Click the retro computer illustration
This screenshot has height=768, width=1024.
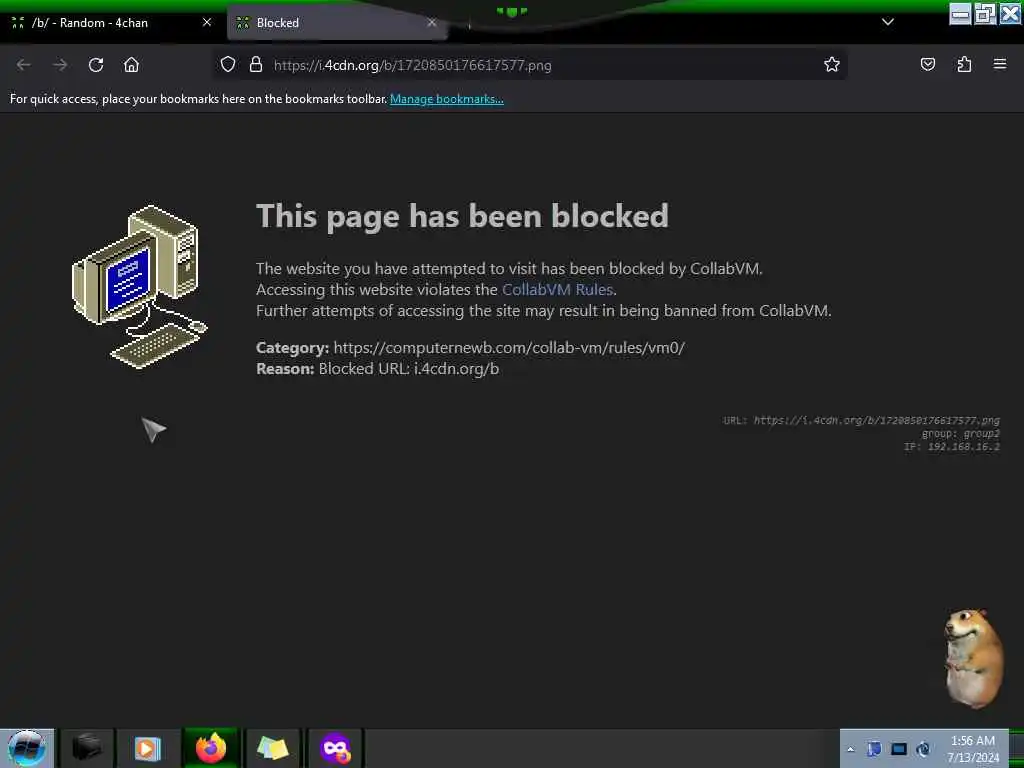coord(140,287)
